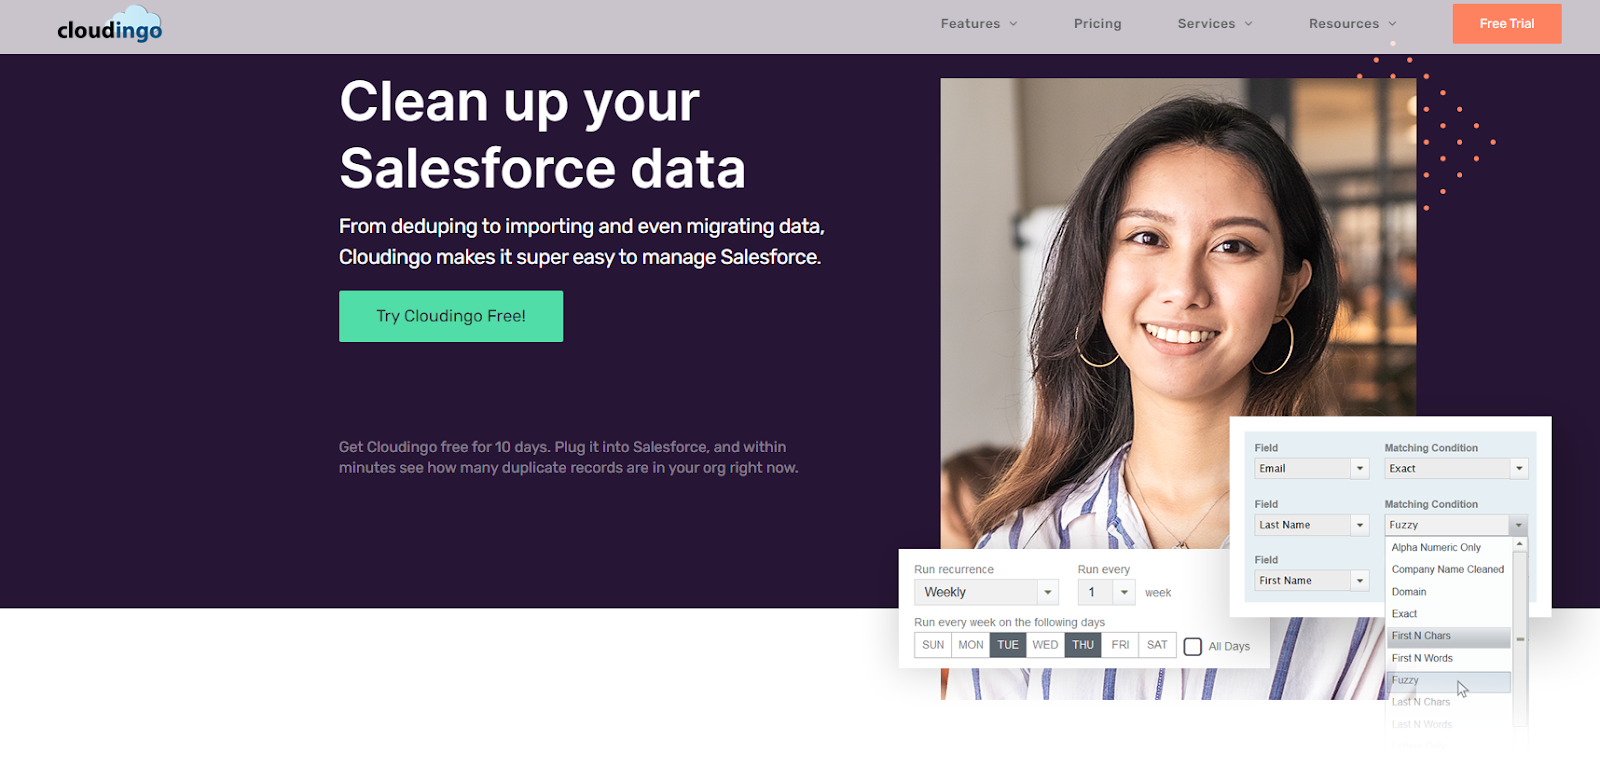Click the 'From deduping to importing' subheading
The image size is (1600, 781).
pyautogui.click(x=581, y=242)
